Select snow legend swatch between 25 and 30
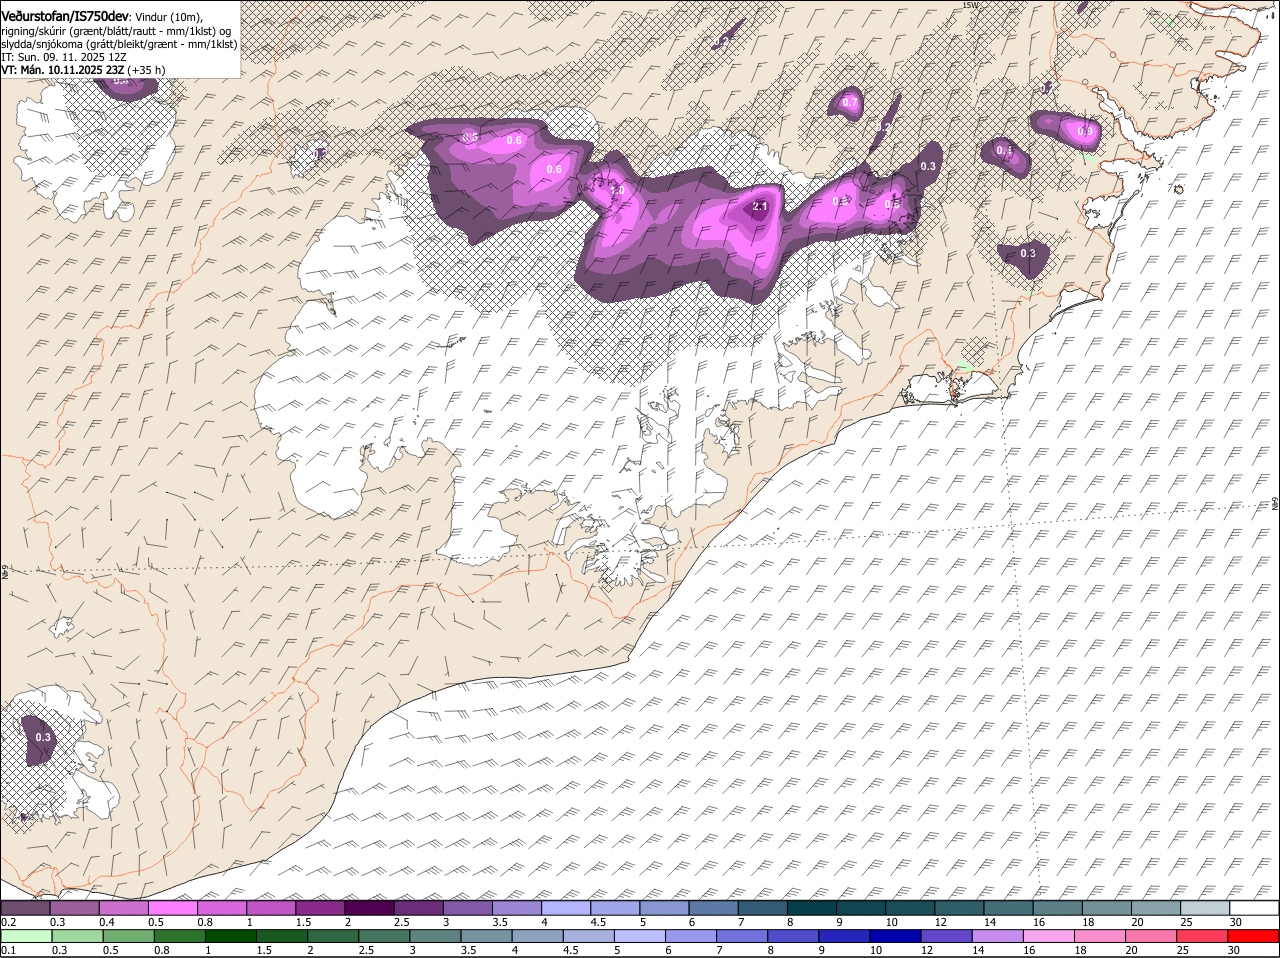 pyautogui.click(x=1206, y=907)
